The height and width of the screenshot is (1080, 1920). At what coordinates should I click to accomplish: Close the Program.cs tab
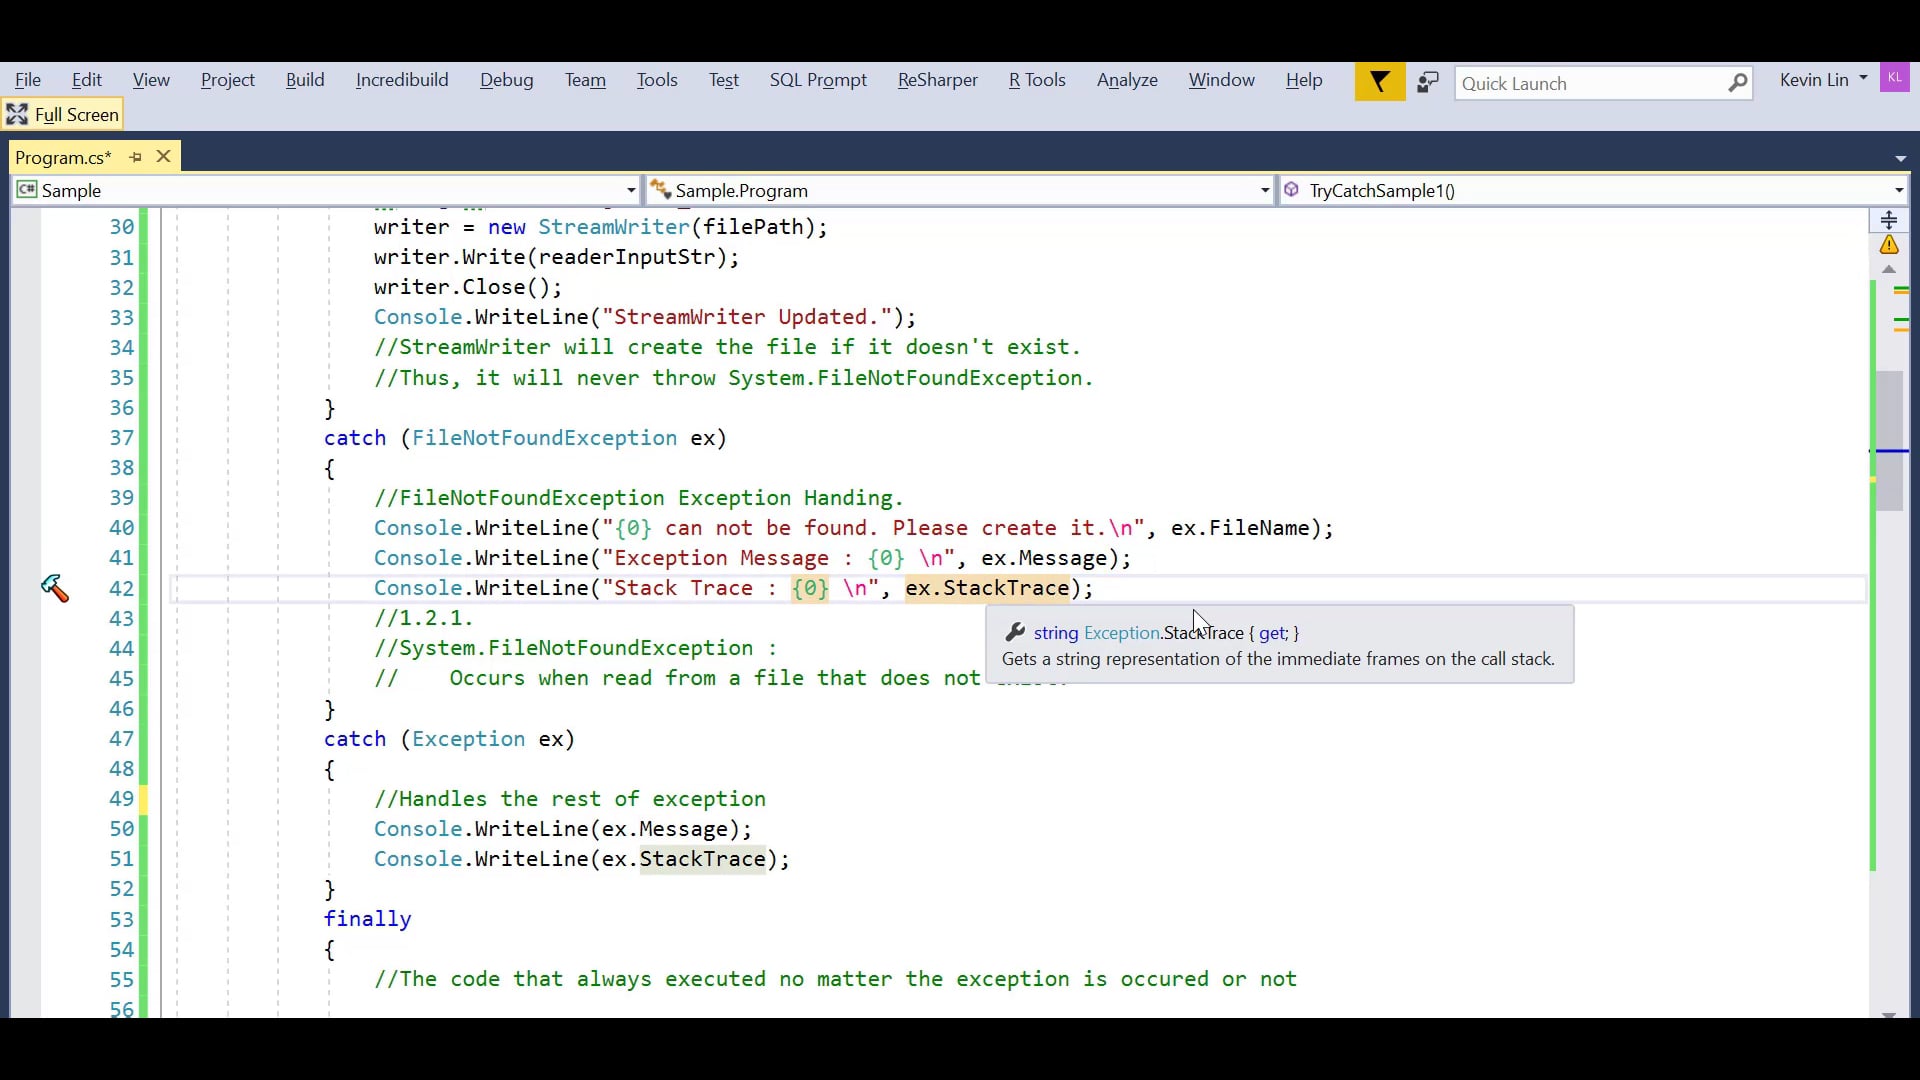[164, 156]
